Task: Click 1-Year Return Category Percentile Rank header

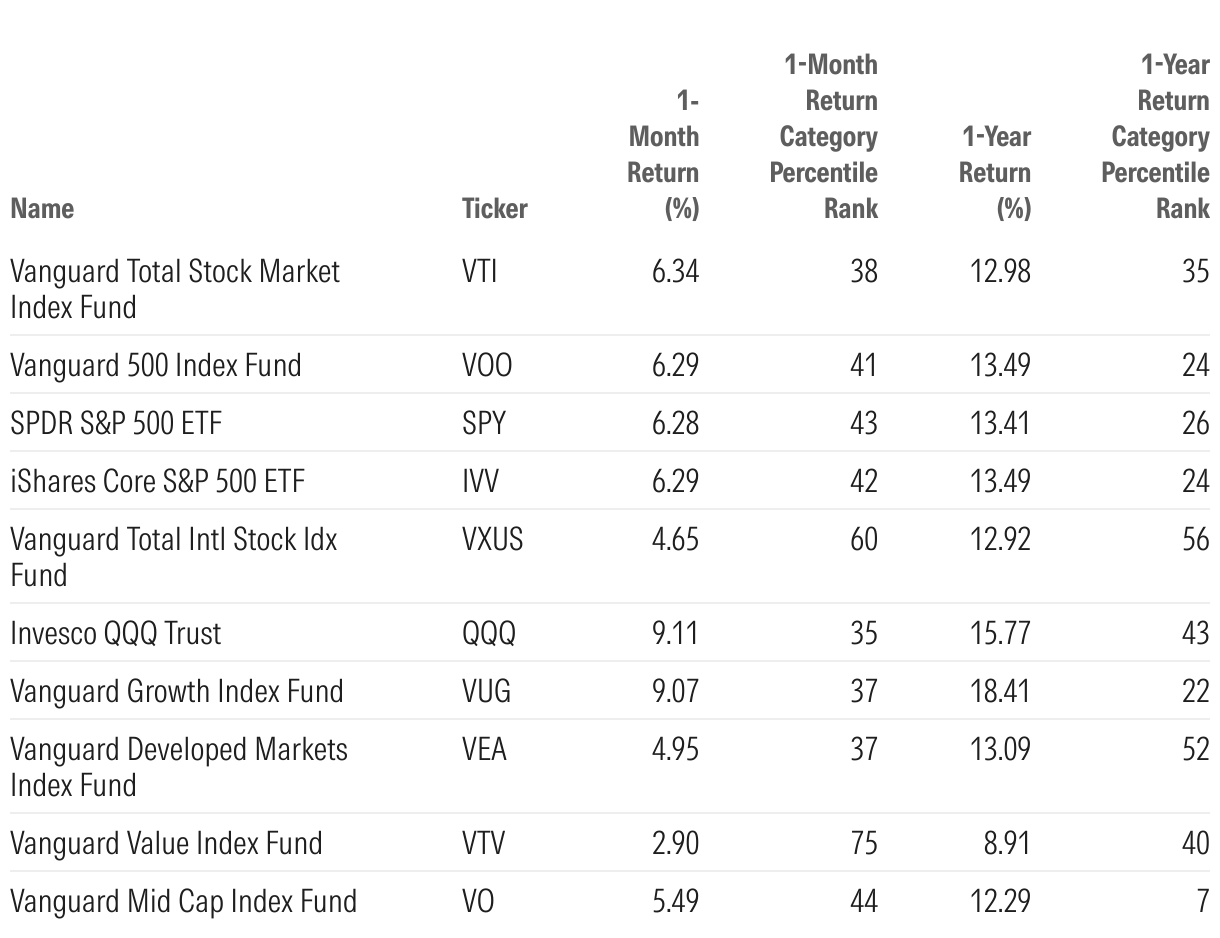Action: tap(1156, 136)
